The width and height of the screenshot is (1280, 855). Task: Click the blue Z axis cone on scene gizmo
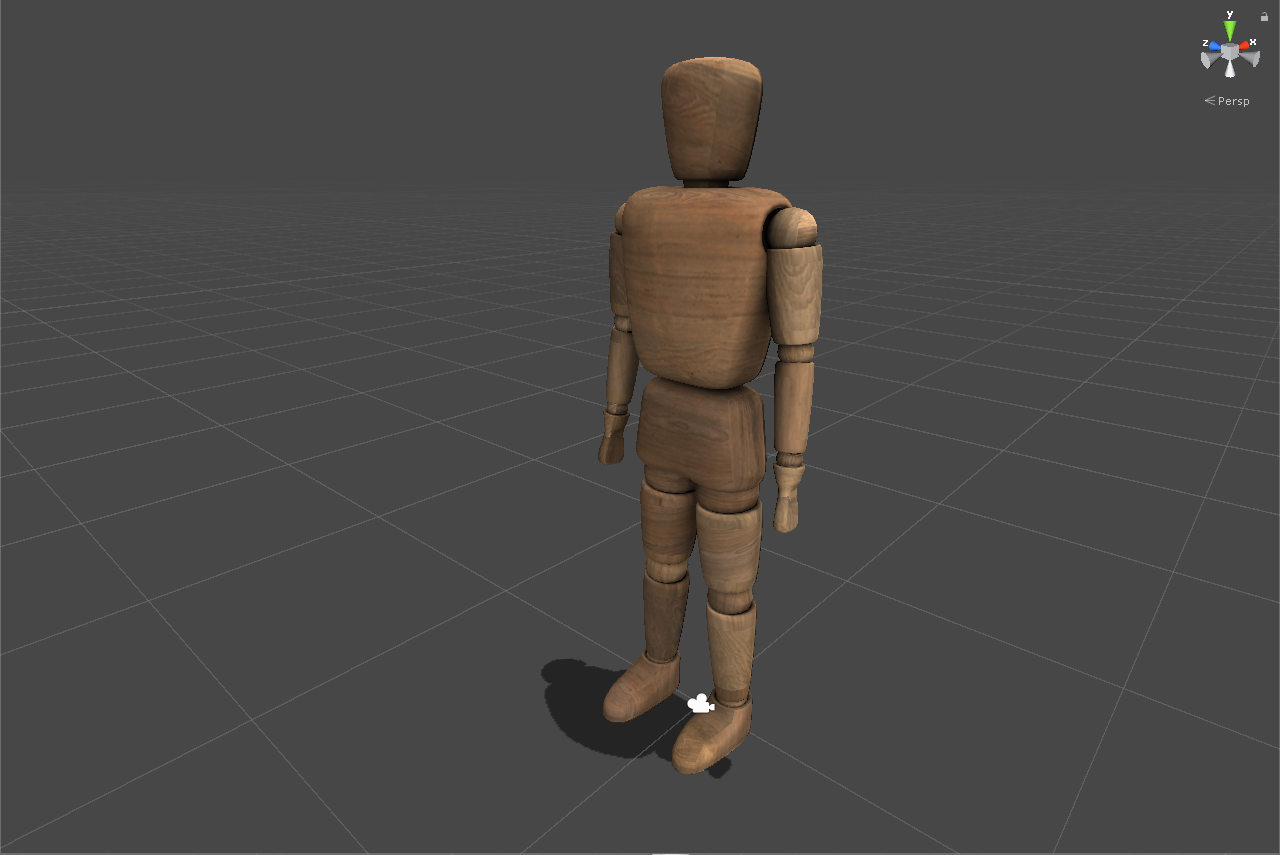[1214, 45]
